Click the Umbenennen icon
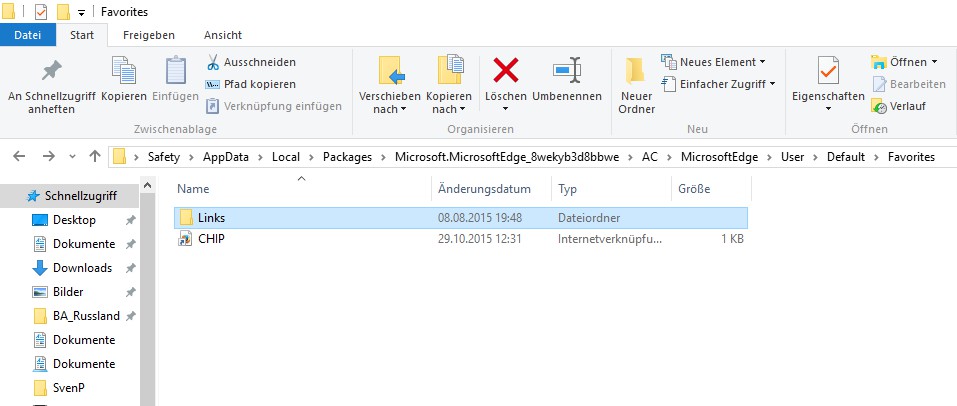The image size is (957, 406). coord(567,70)
